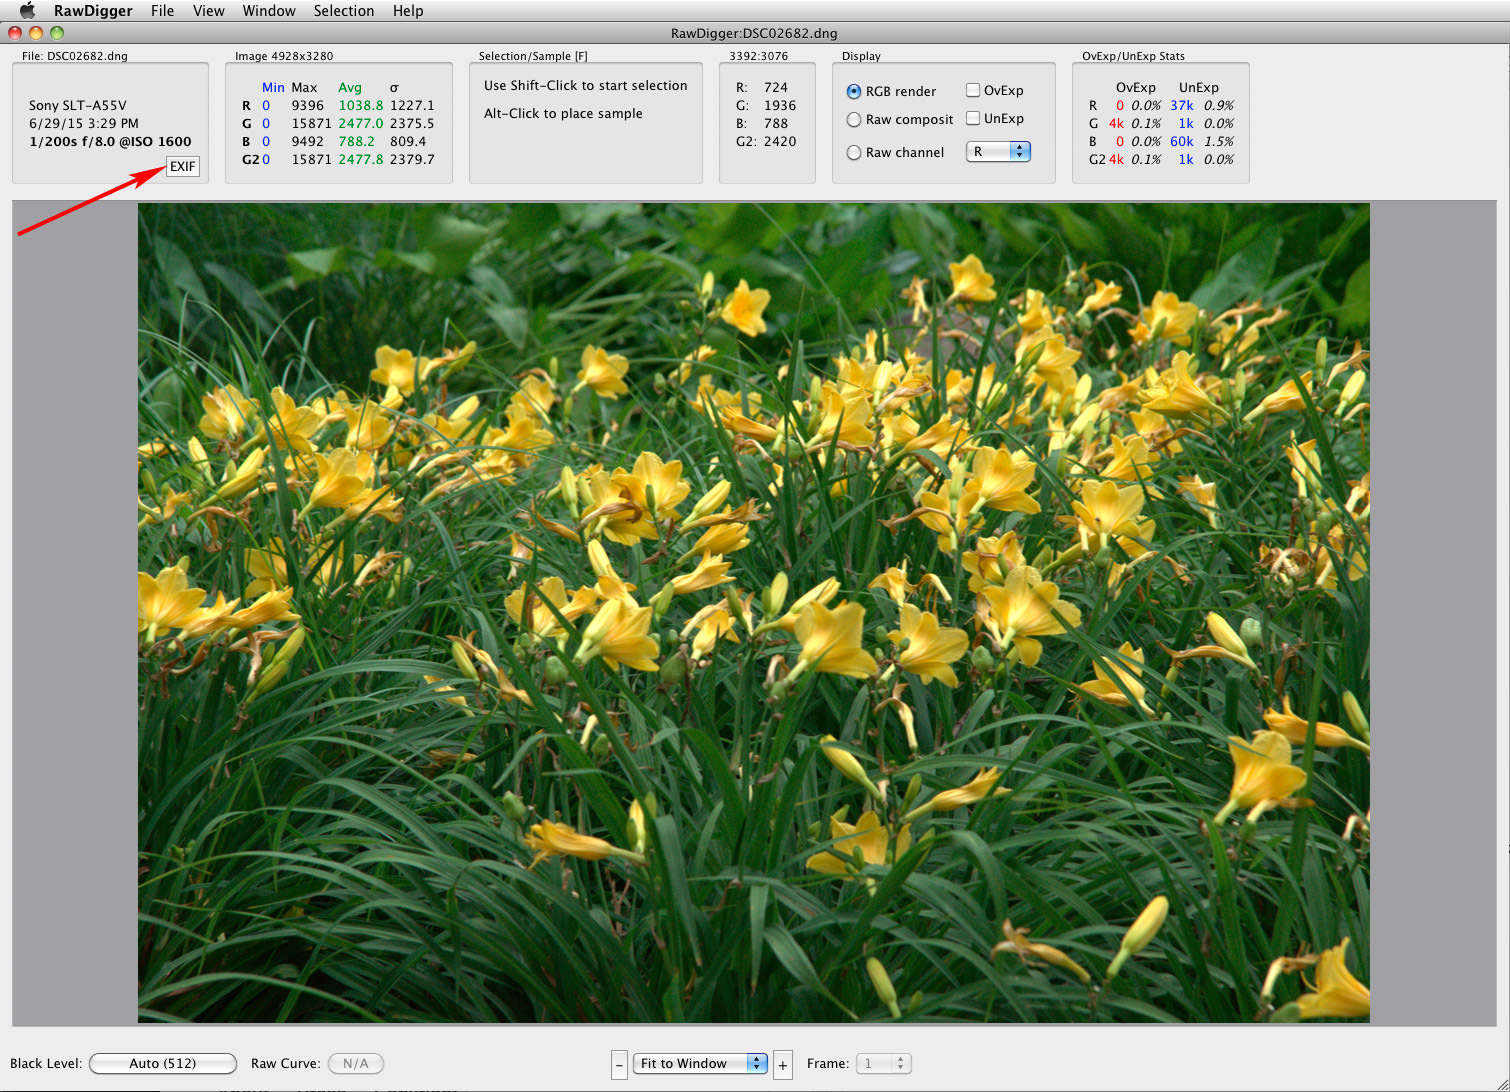The image size is (1510, 1092).
Task: Click the EXIF button
Action: [x=183, y=166]
